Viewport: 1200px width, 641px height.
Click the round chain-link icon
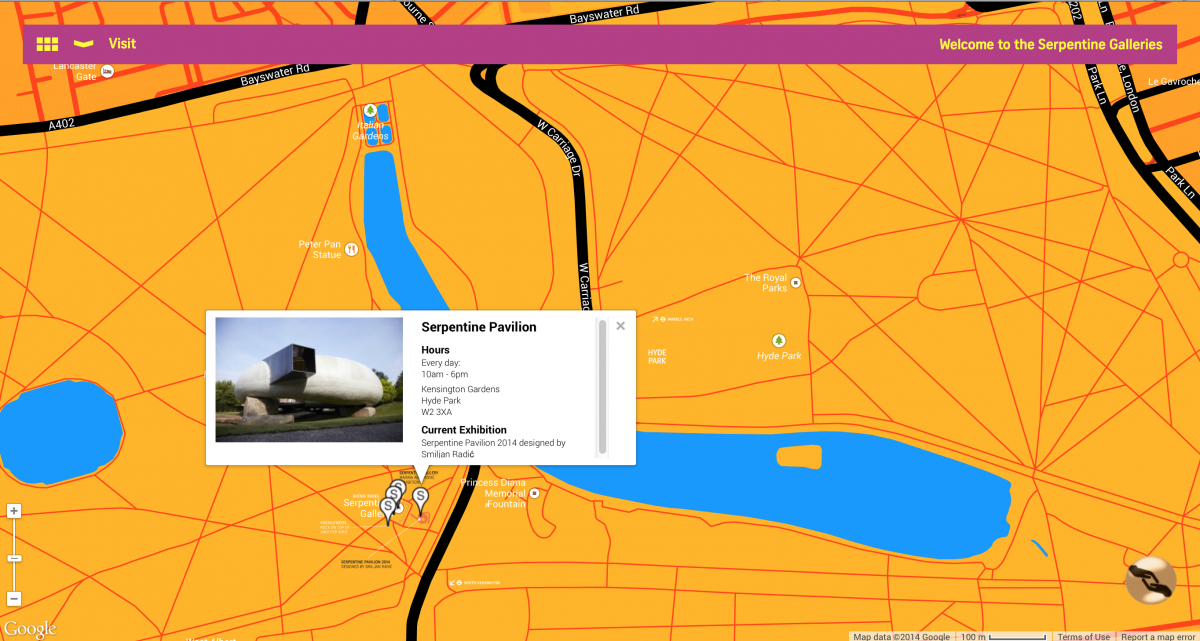tap(1151, 580)
